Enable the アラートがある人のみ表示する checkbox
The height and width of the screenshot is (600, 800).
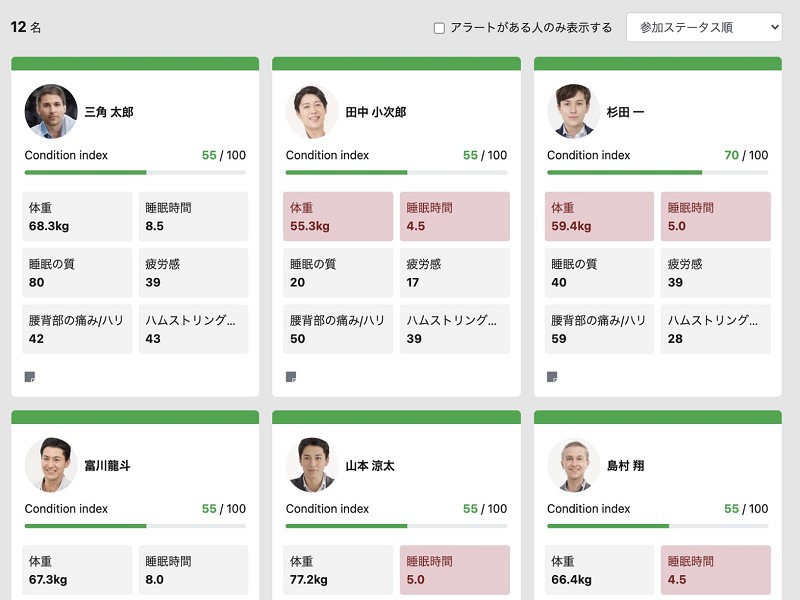pyautogui.click(x=439, y=28)
